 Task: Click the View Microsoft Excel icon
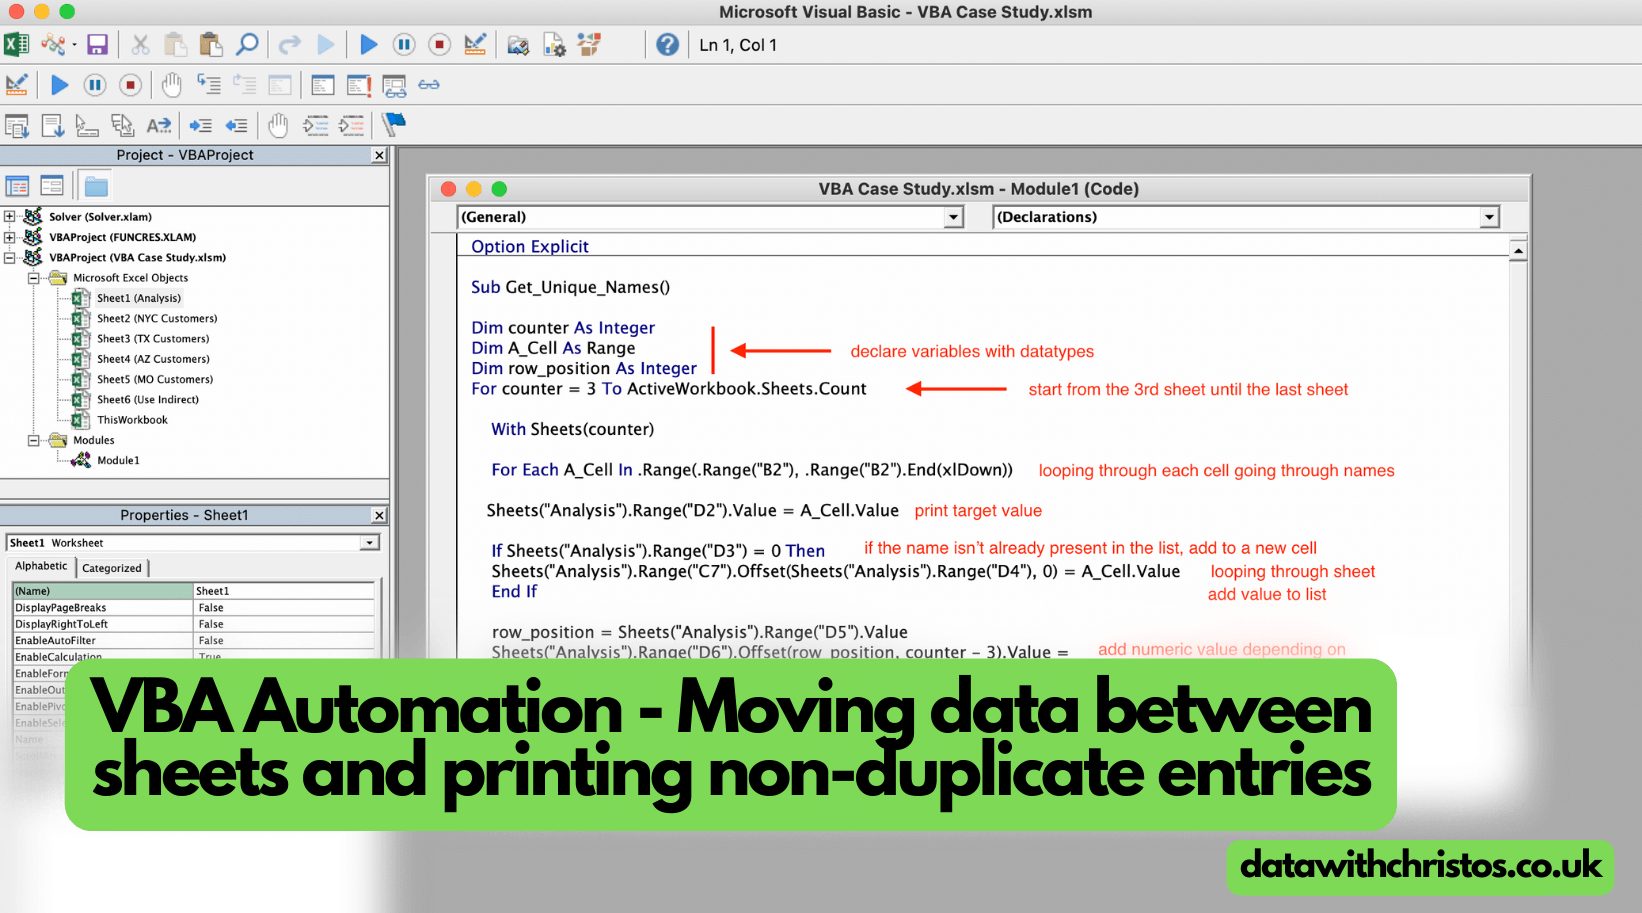[16, 44]
